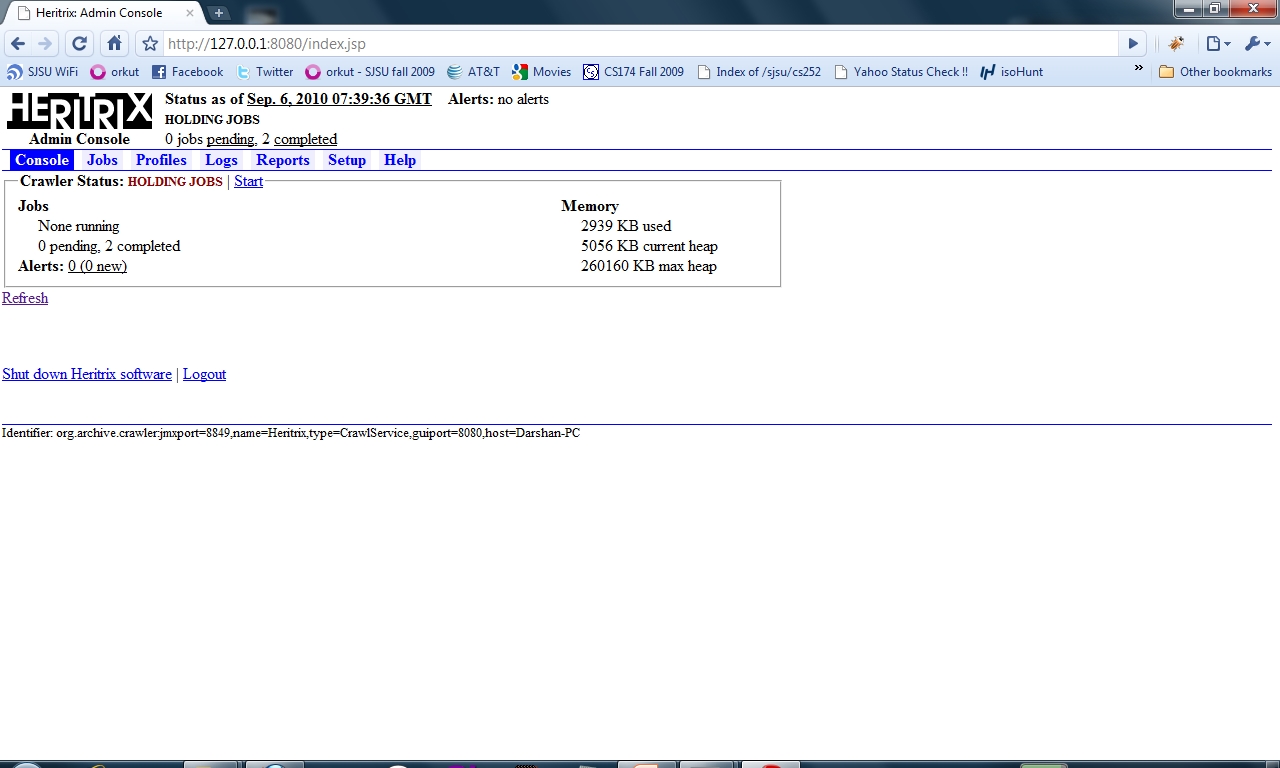1280x768 pixels.
Task: Start the crawler with the Start link
Action: pyautogui.click(x=248, y=181)
